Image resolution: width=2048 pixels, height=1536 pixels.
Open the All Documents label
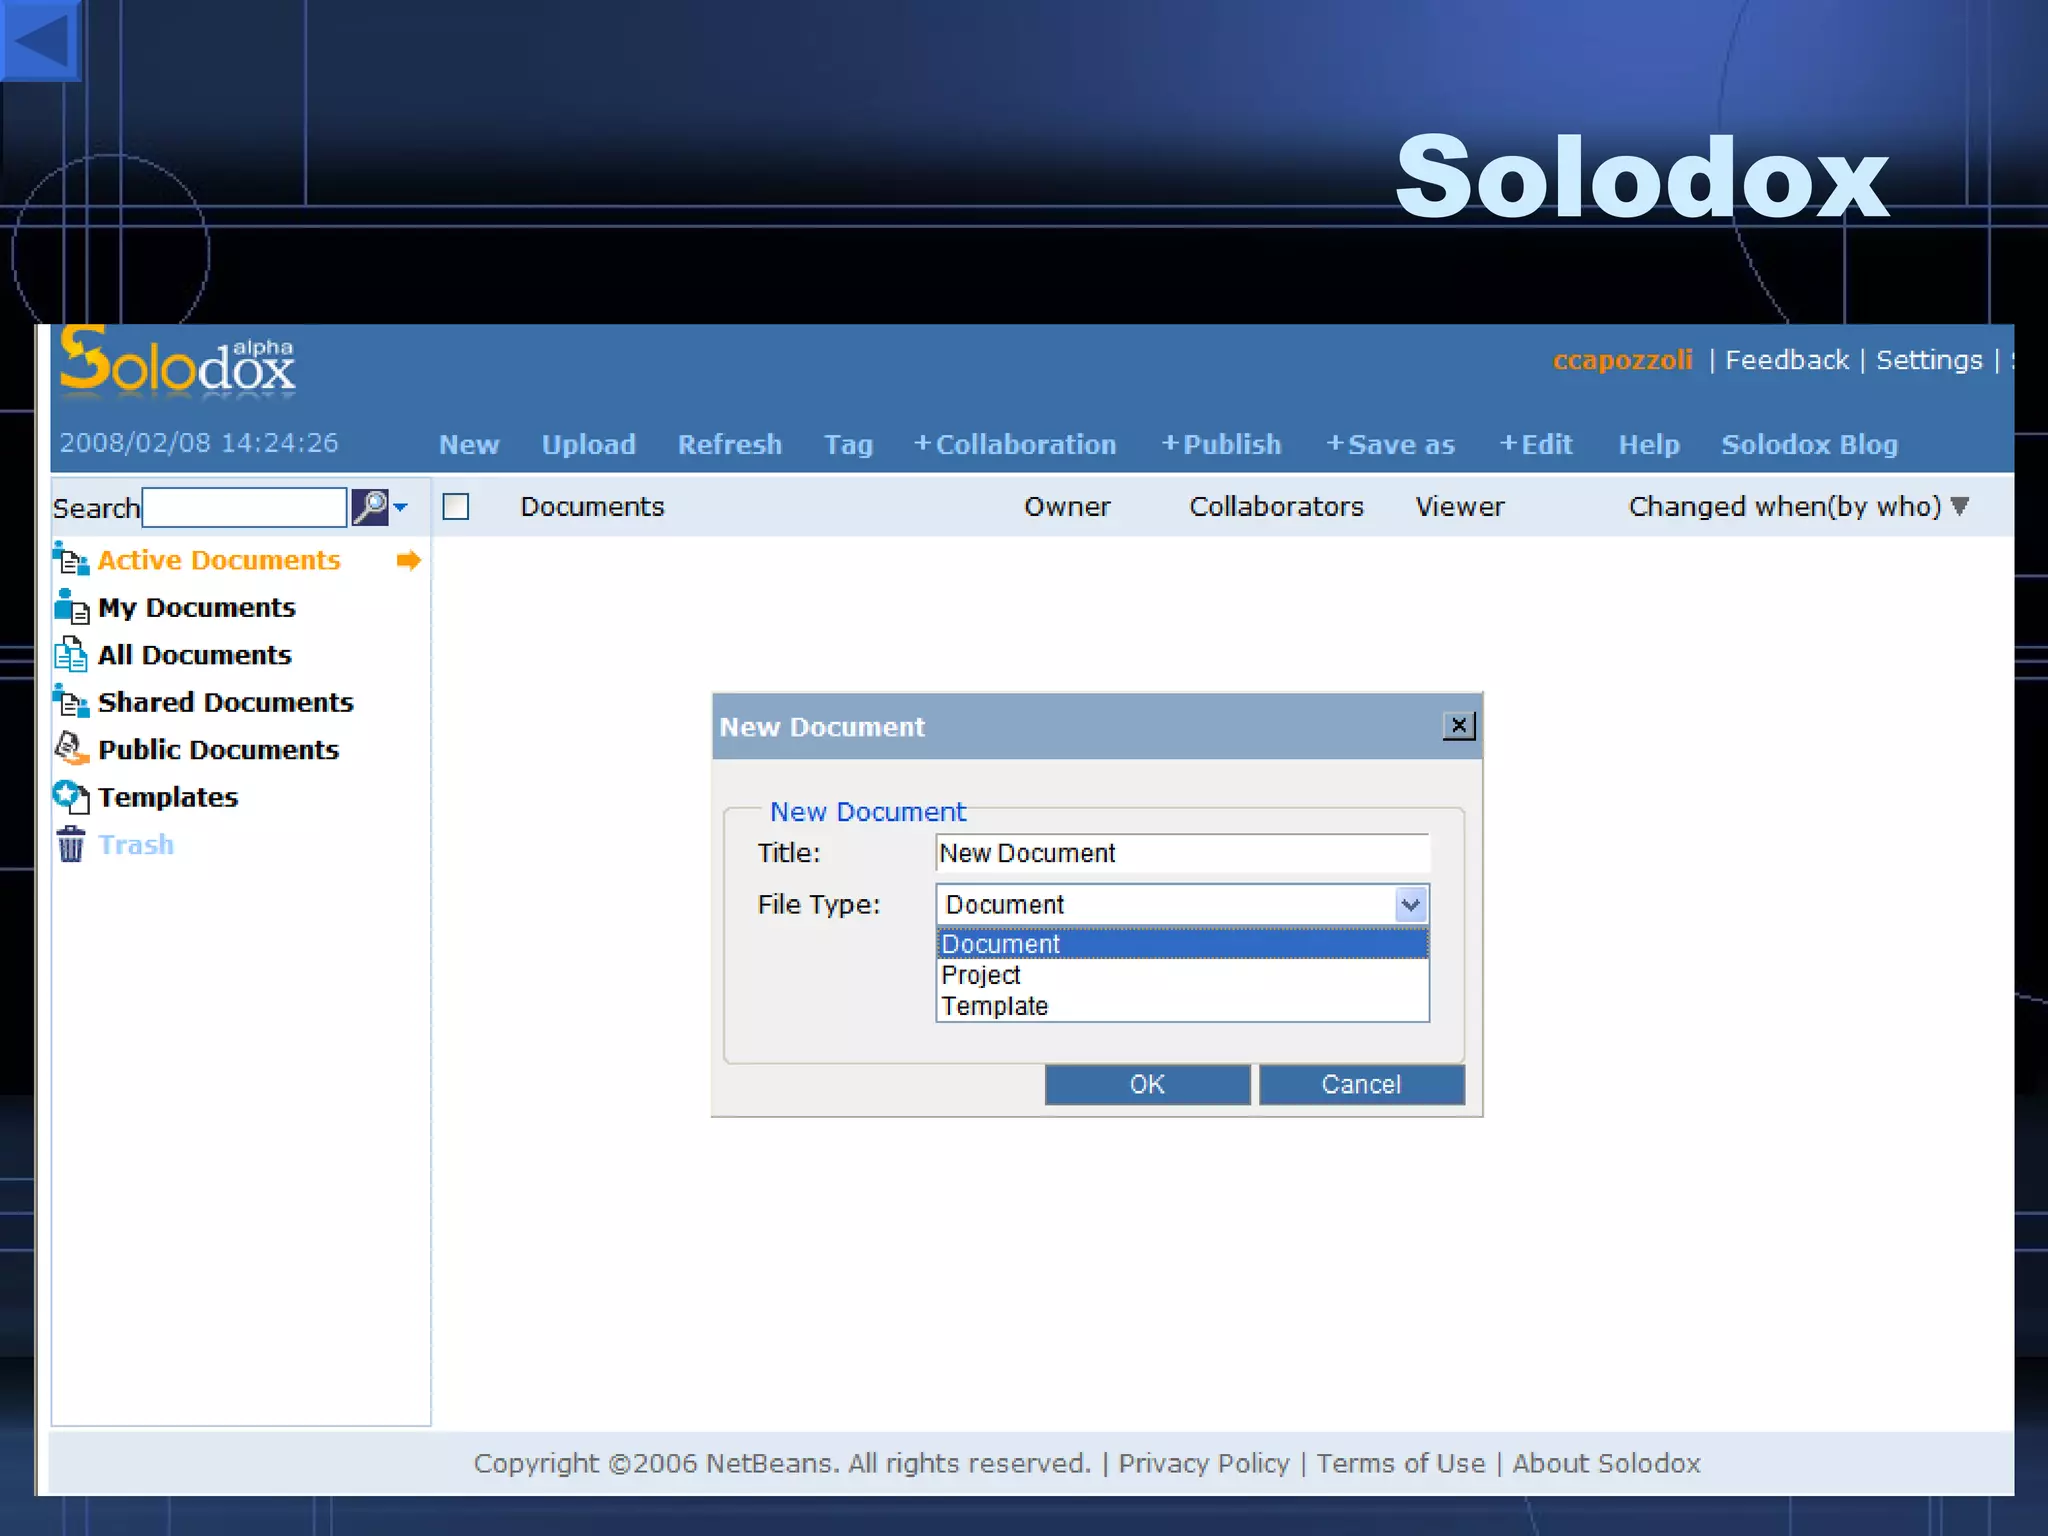tap(195, 655)
